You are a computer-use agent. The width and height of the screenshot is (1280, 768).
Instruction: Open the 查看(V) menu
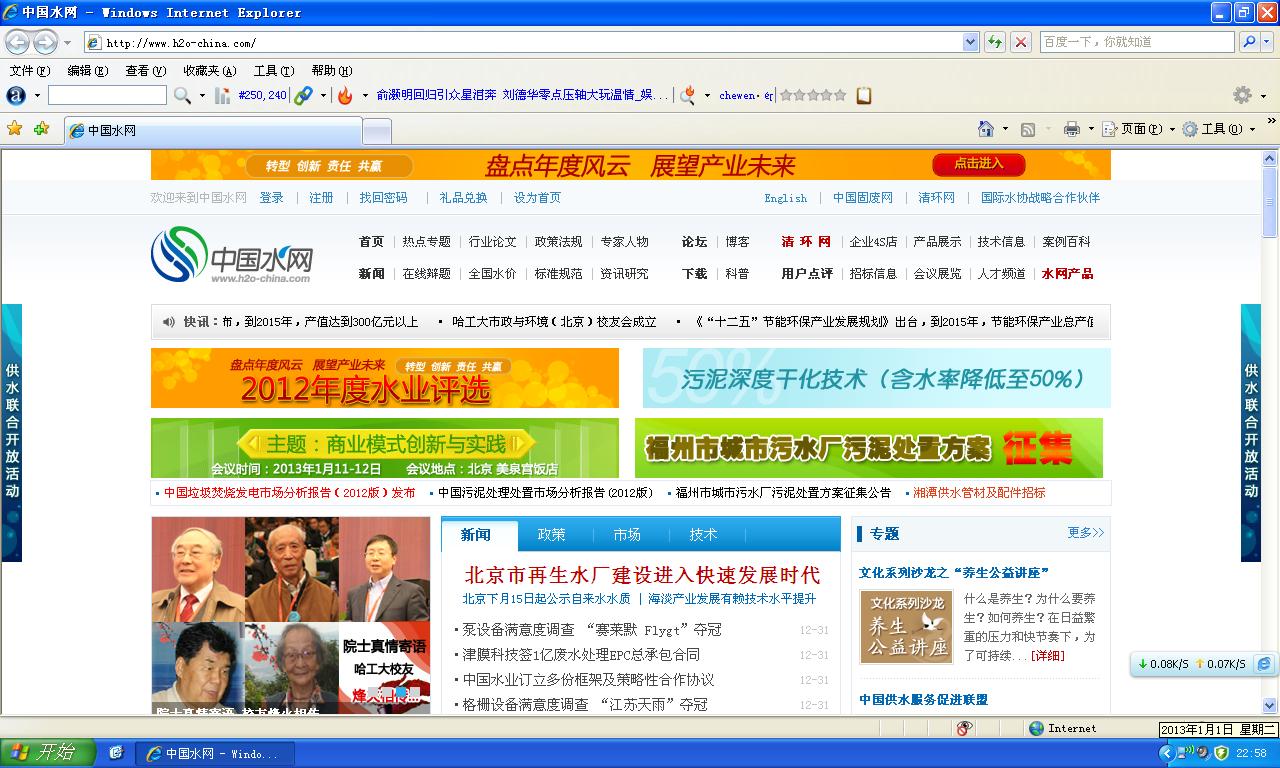(146, 71)
